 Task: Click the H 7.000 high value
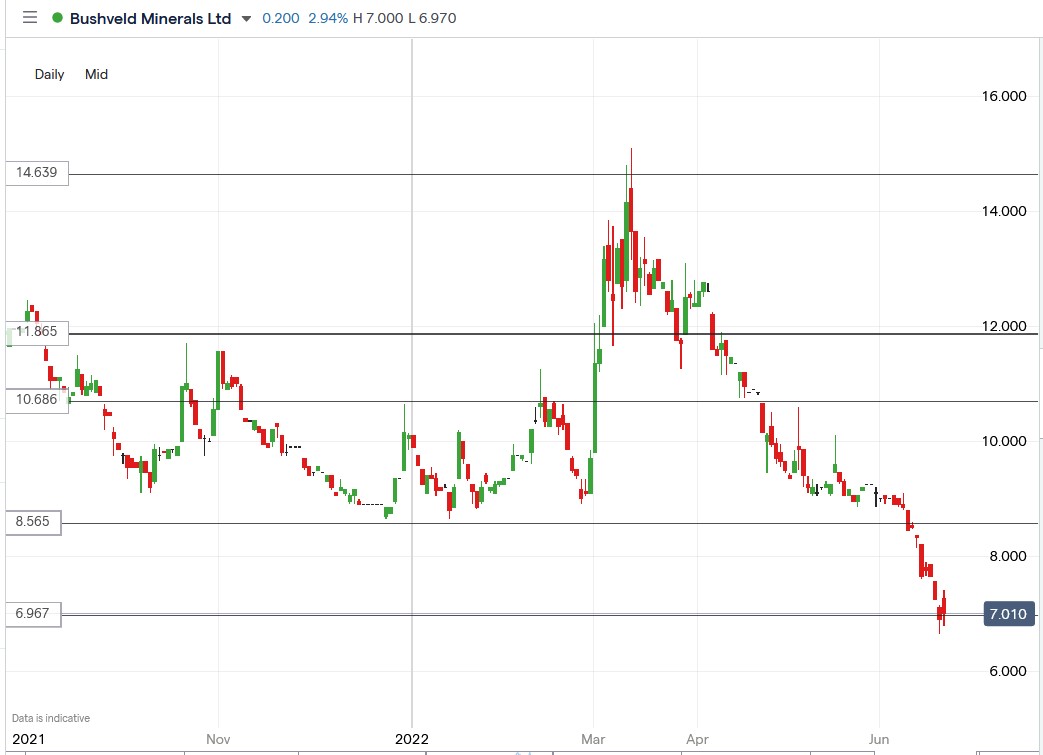pyautogui.click(x=378, y=19)
